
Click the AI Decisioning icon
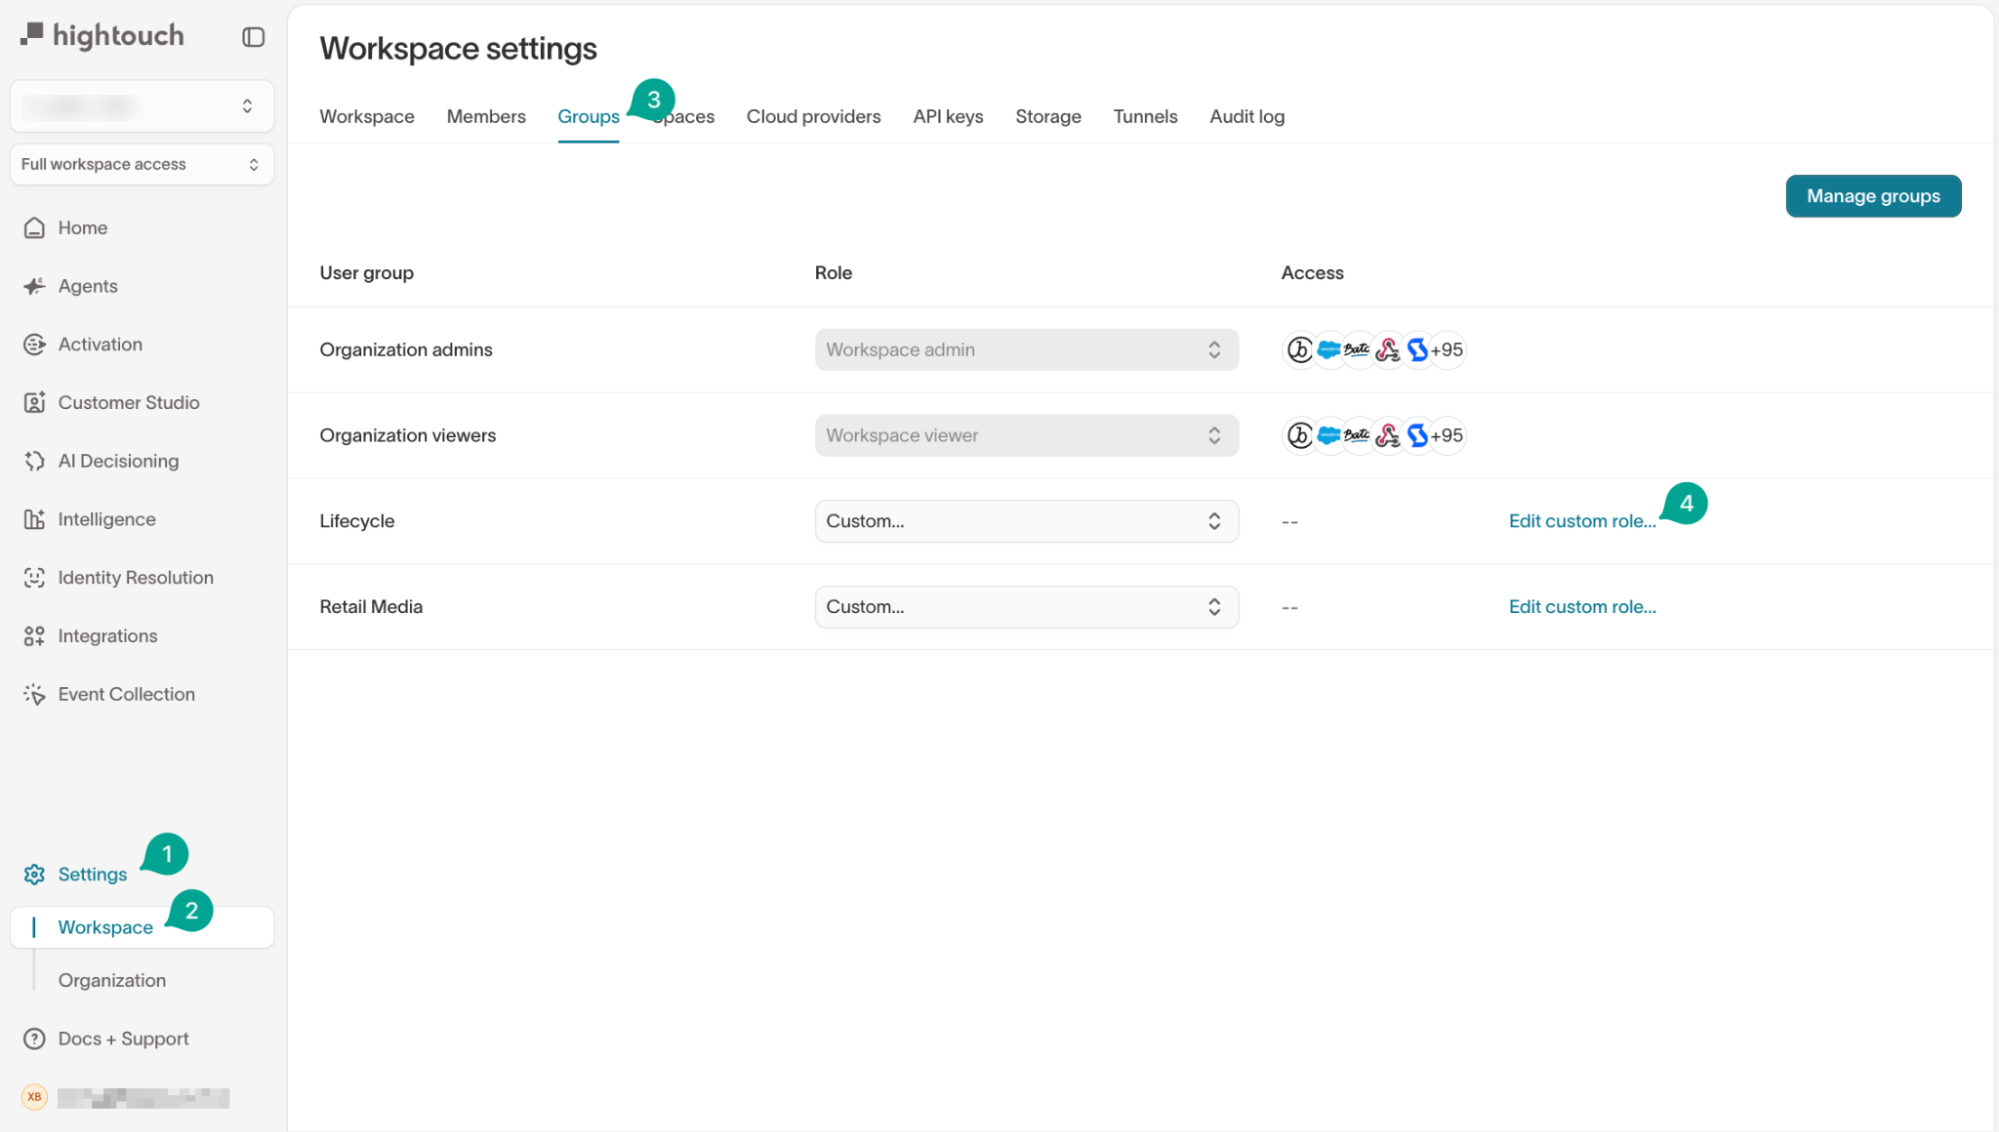(x=35, y=461)
